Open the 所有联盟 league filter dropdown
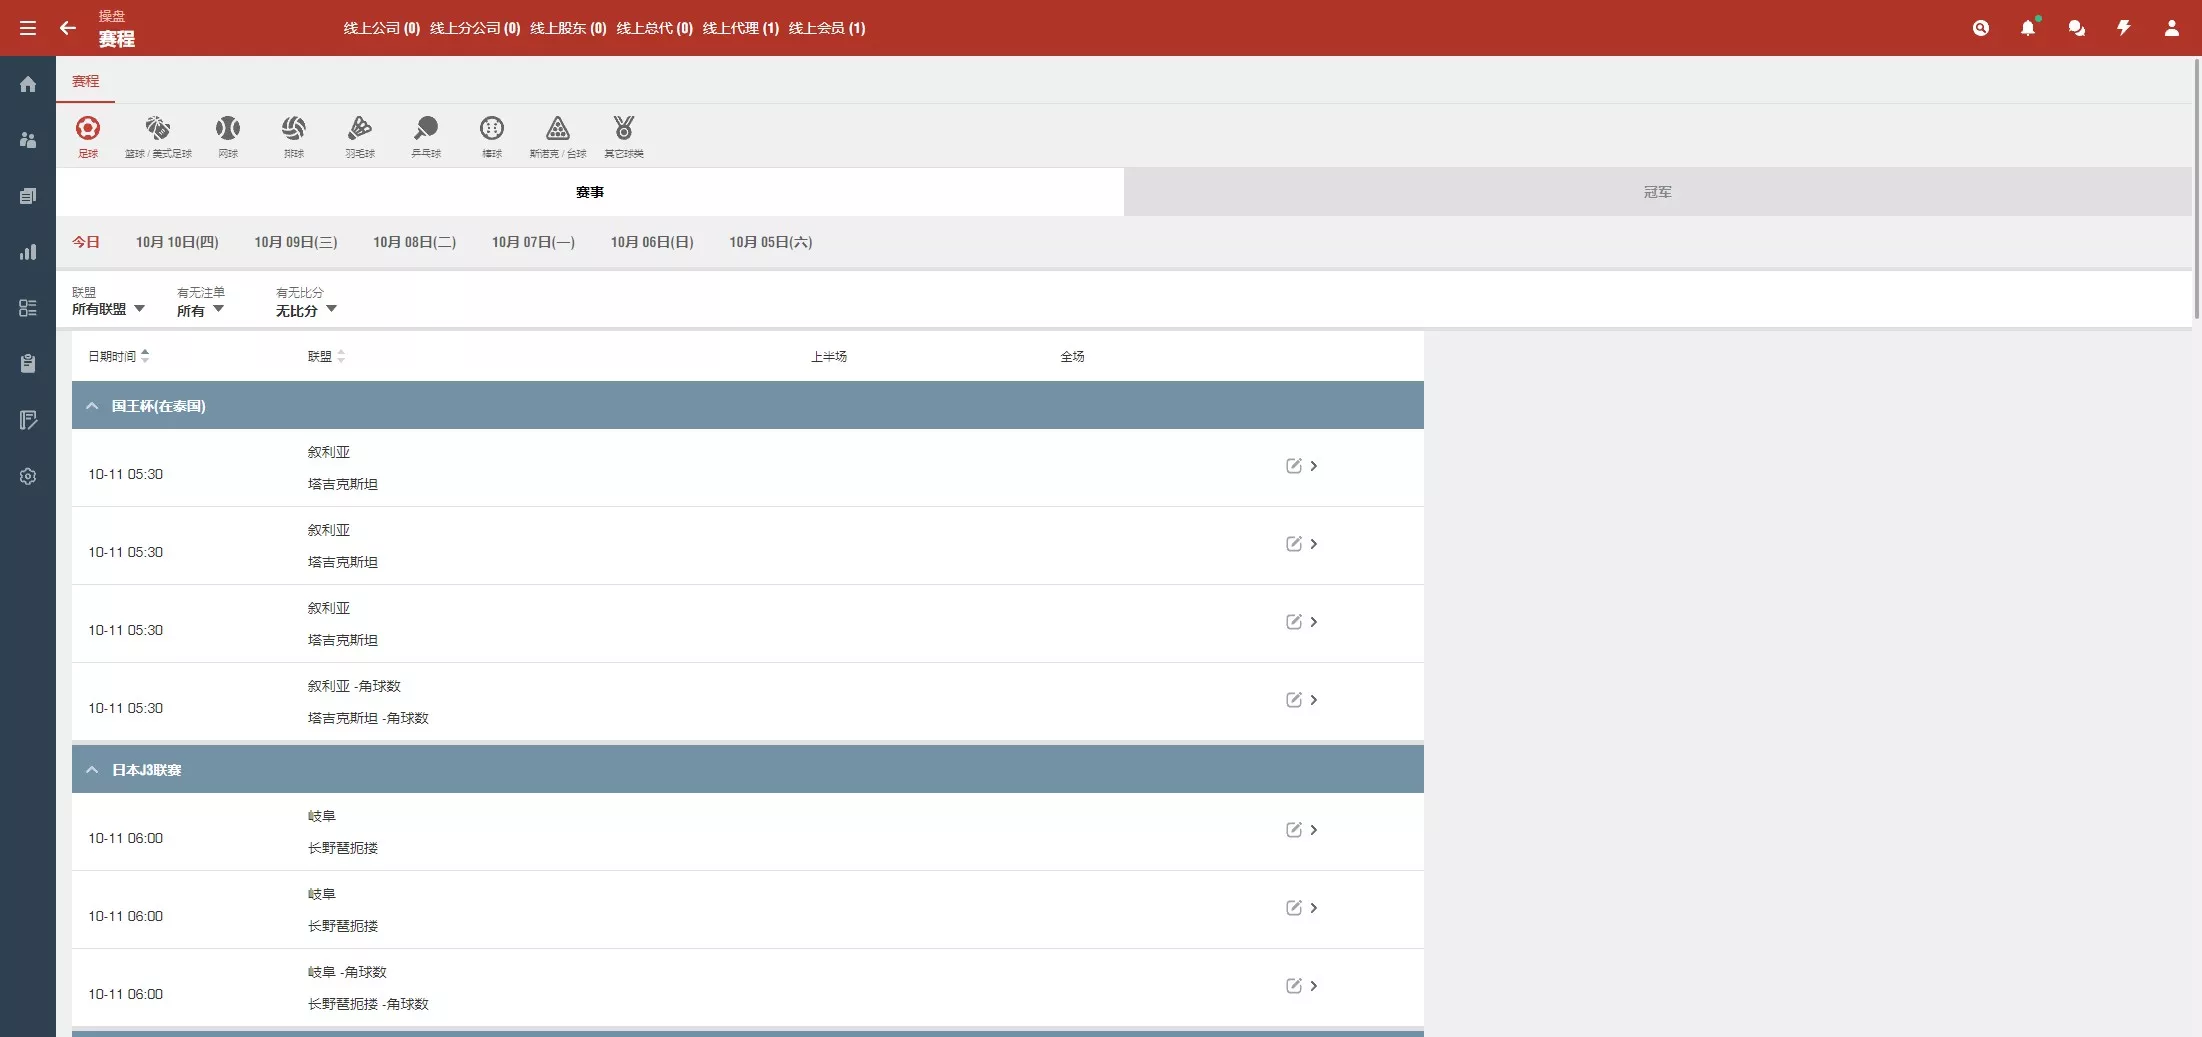Screen dimensions: 2202x1037 click(x=108, y=309)
